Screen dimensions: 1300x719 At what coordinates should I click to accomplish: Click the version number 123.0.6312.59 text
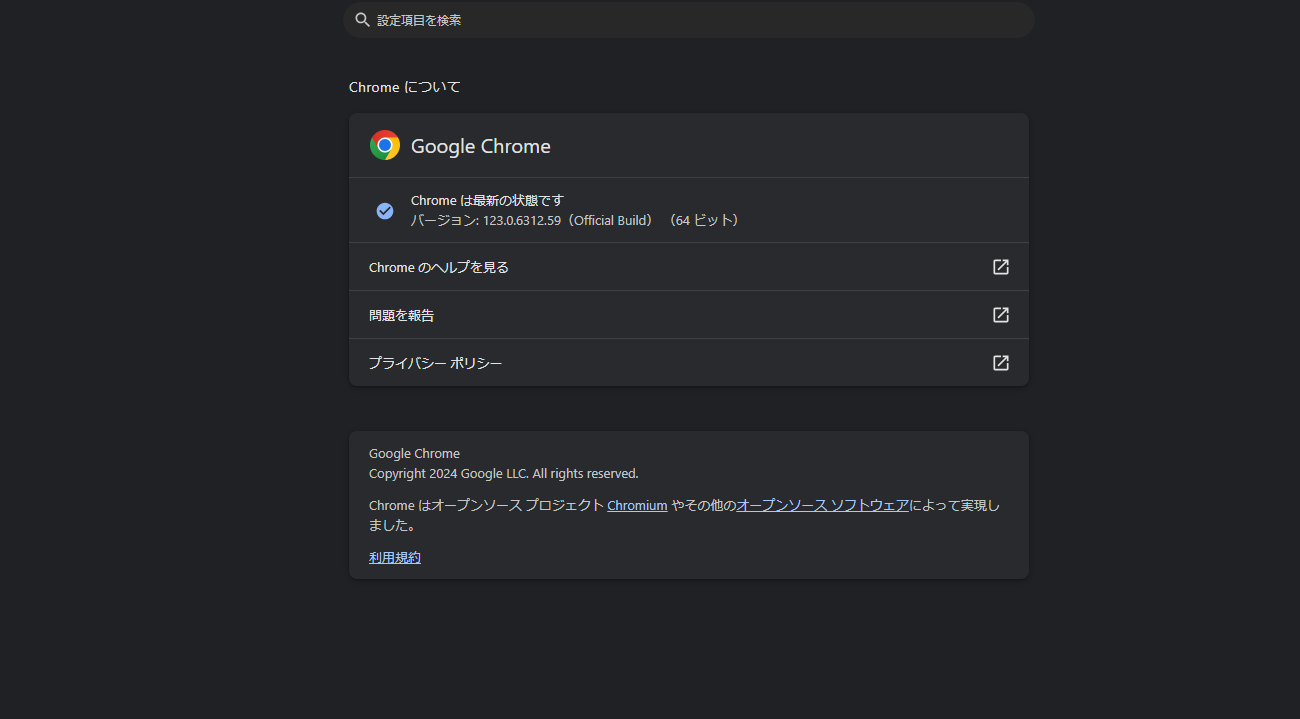click(x=522, y=220)
